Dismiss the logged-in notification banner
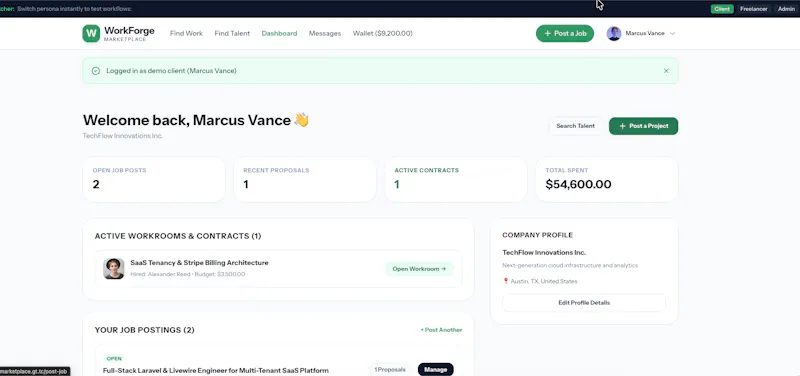This screenshot has height=376, width=800. tap(666, 71)
